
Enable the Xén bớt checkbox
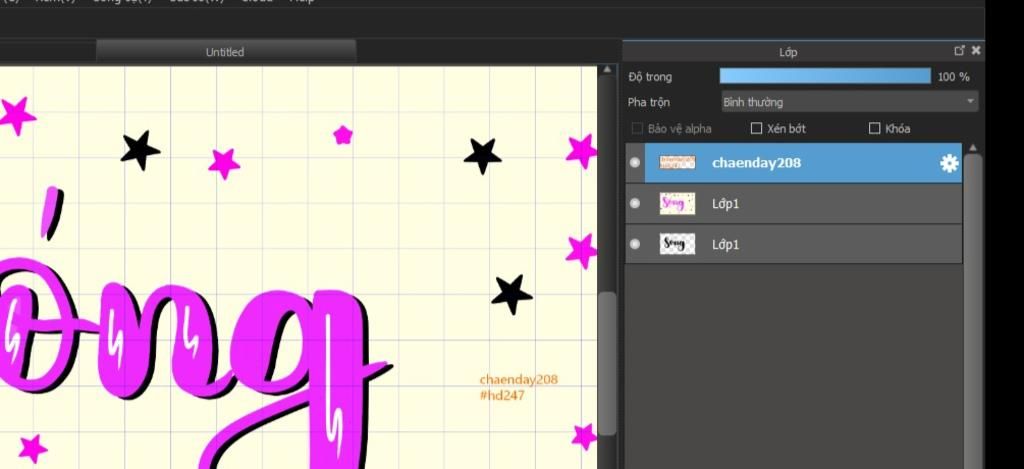[756, 129]
